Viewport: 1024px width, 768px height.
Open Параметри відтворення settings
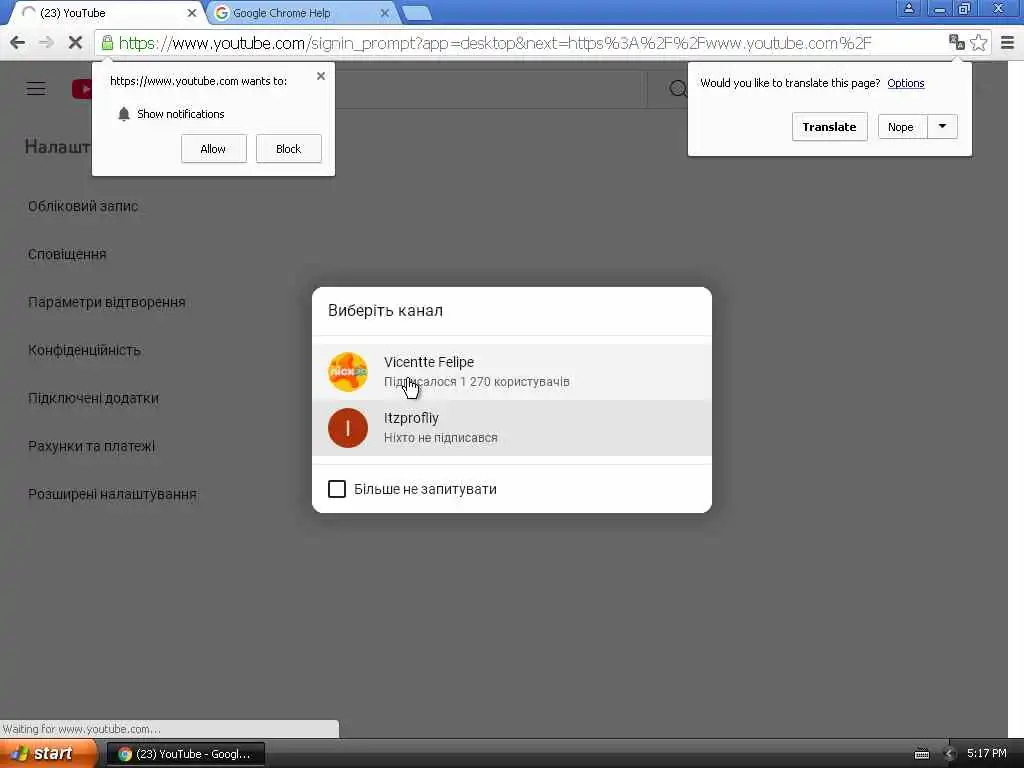pos(106,302)
